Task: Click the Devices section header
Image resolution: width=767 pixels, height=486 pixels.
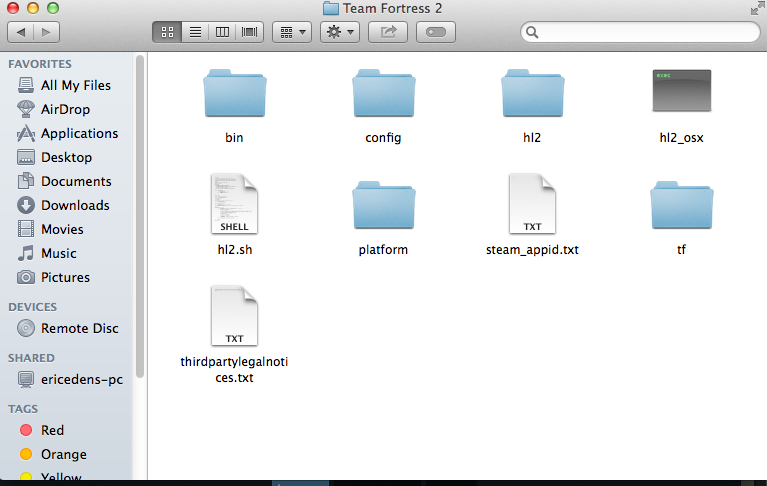Action: click(x=32, y=307)
